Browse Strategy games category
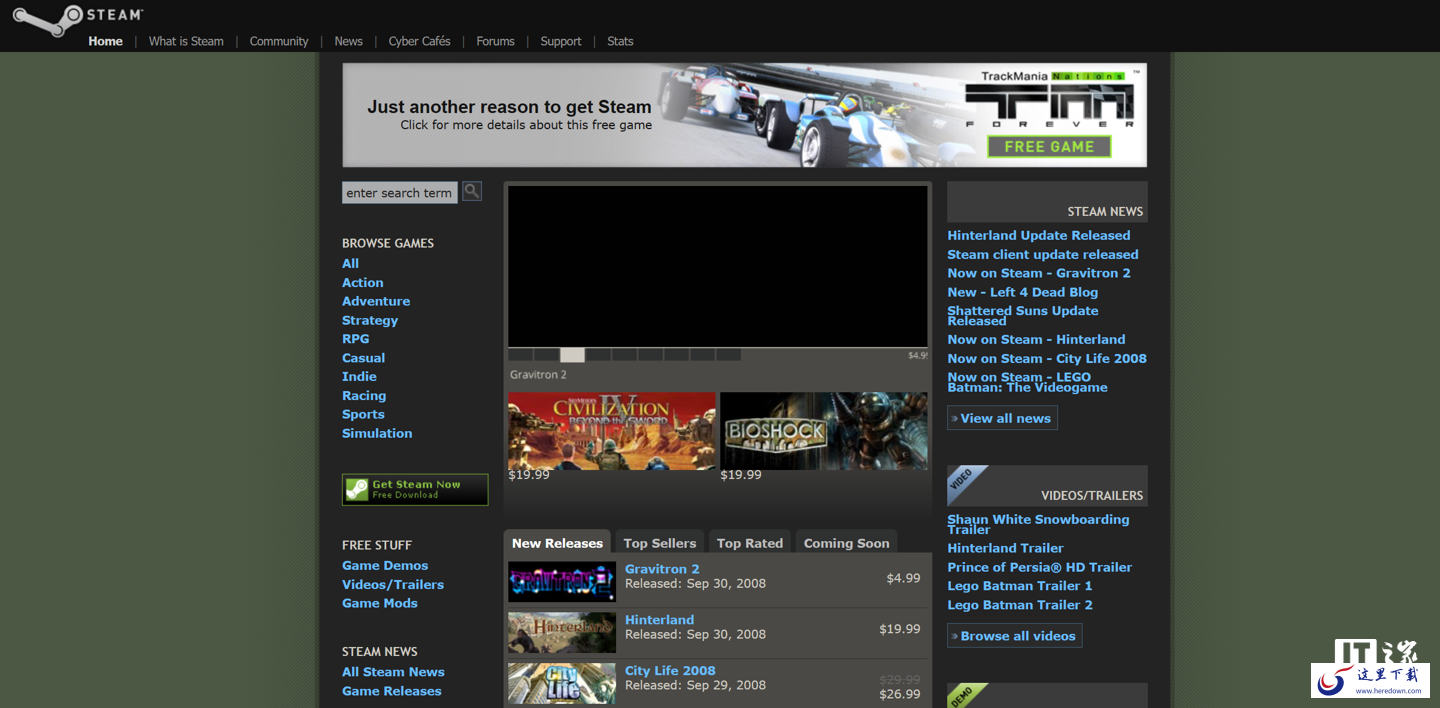The image size is (1440, 708). [x=370, y=320]
